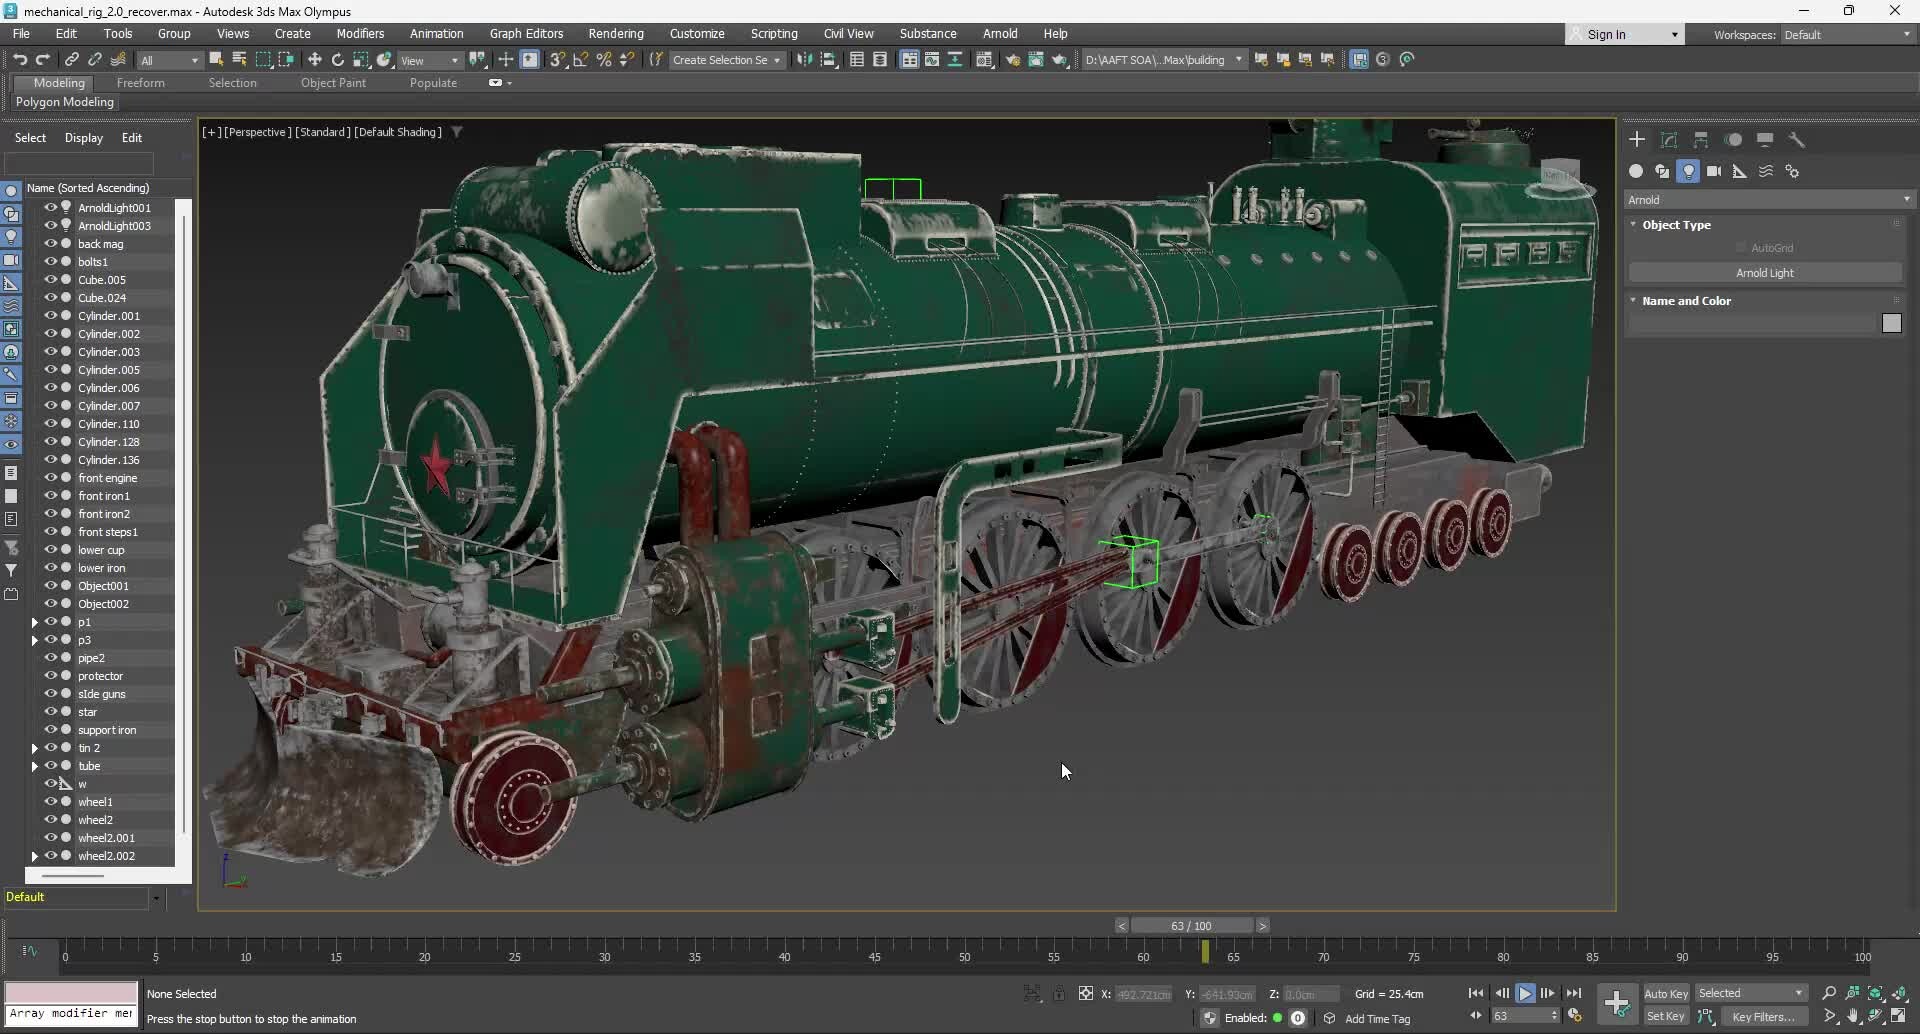Open the Cameras category in Create panel

click(x=1715, y=171)
